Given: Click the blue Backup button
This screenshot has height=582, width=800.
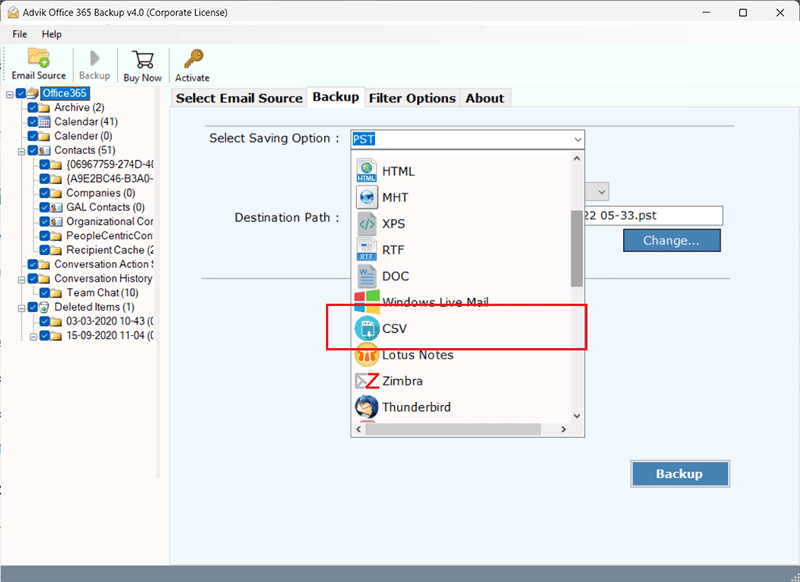Looking at the screenshot, I should (680, 474).
